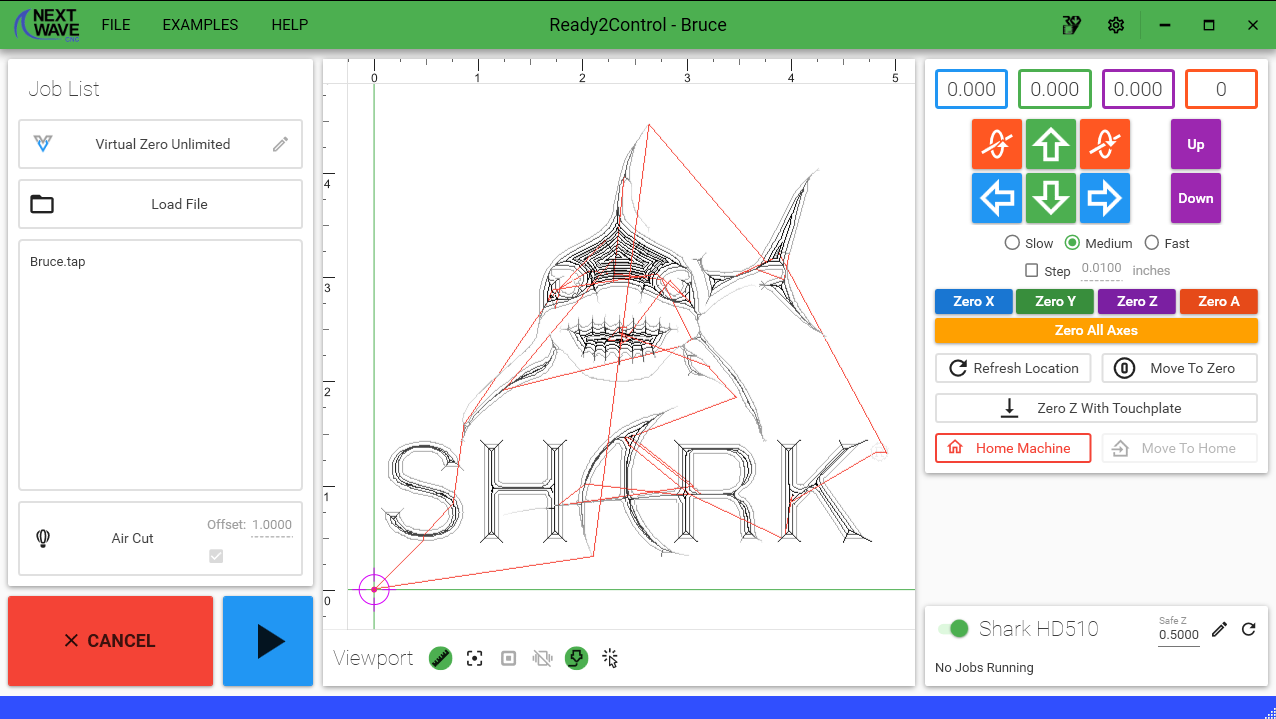Open the FILE menu

point(115,24)
